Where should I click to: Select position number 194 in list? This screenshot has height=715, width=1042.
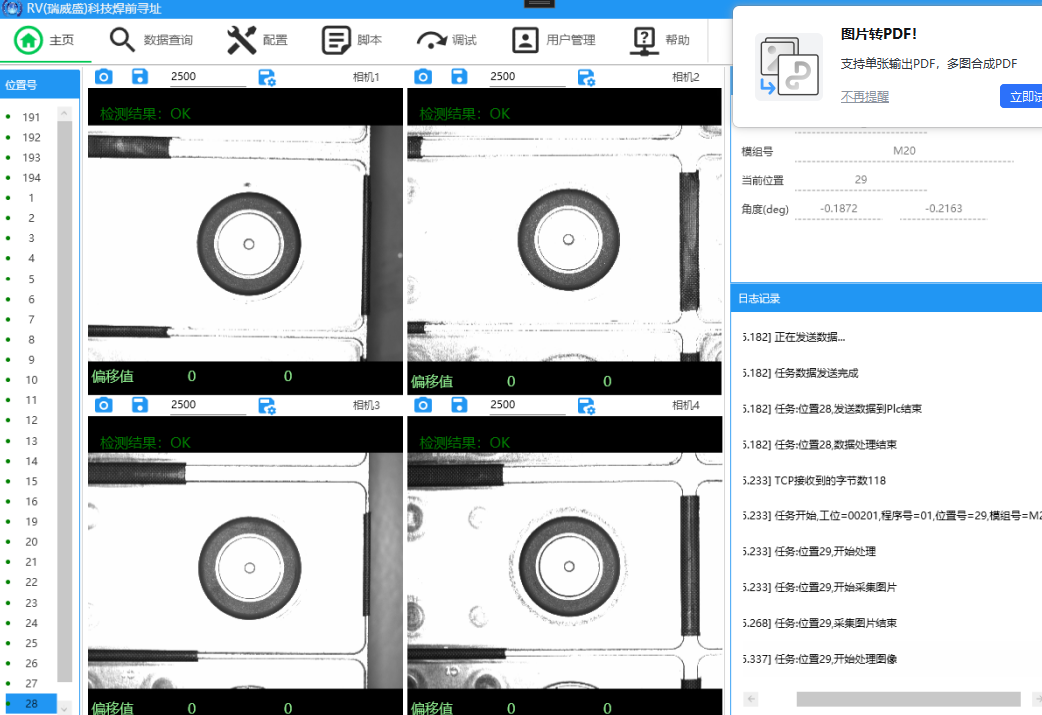pos(31,177)
